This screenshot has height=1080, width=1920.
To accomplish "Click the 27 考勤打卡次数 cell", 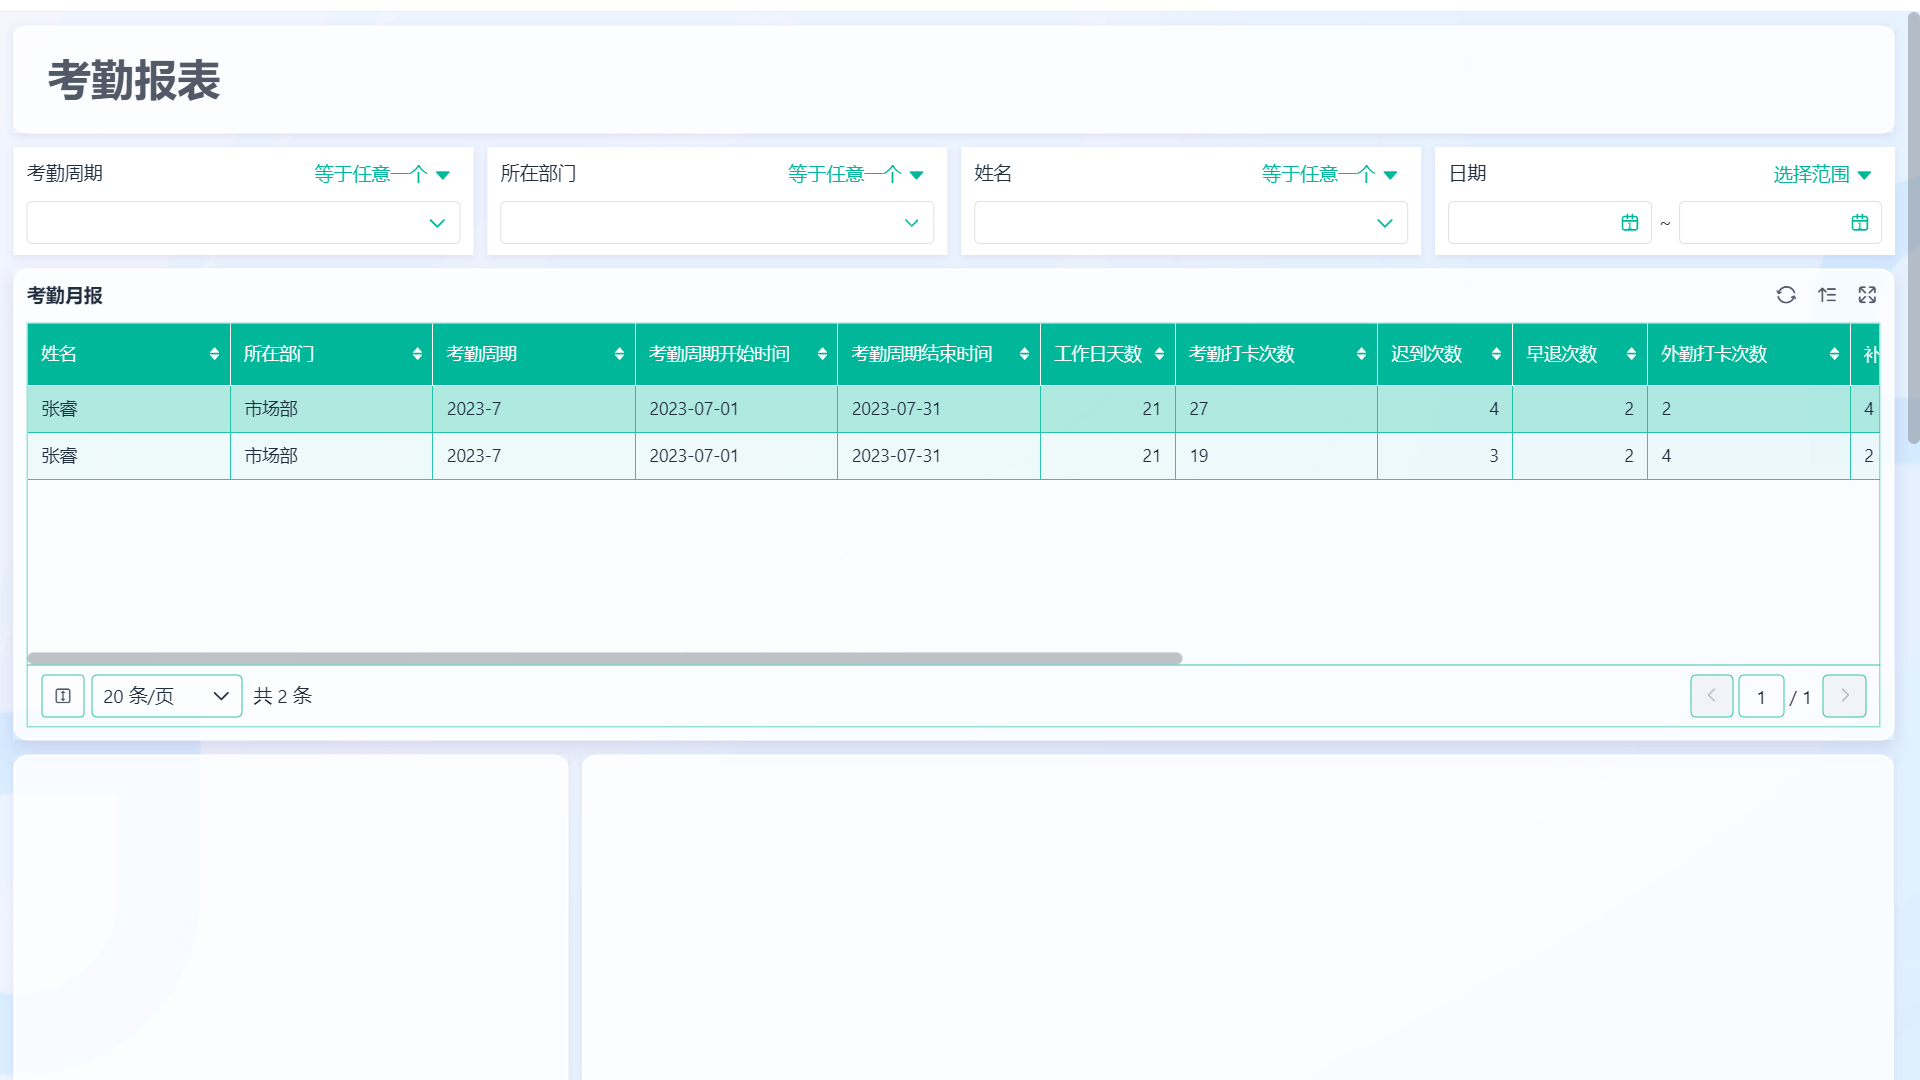I will pos(1276,409).
